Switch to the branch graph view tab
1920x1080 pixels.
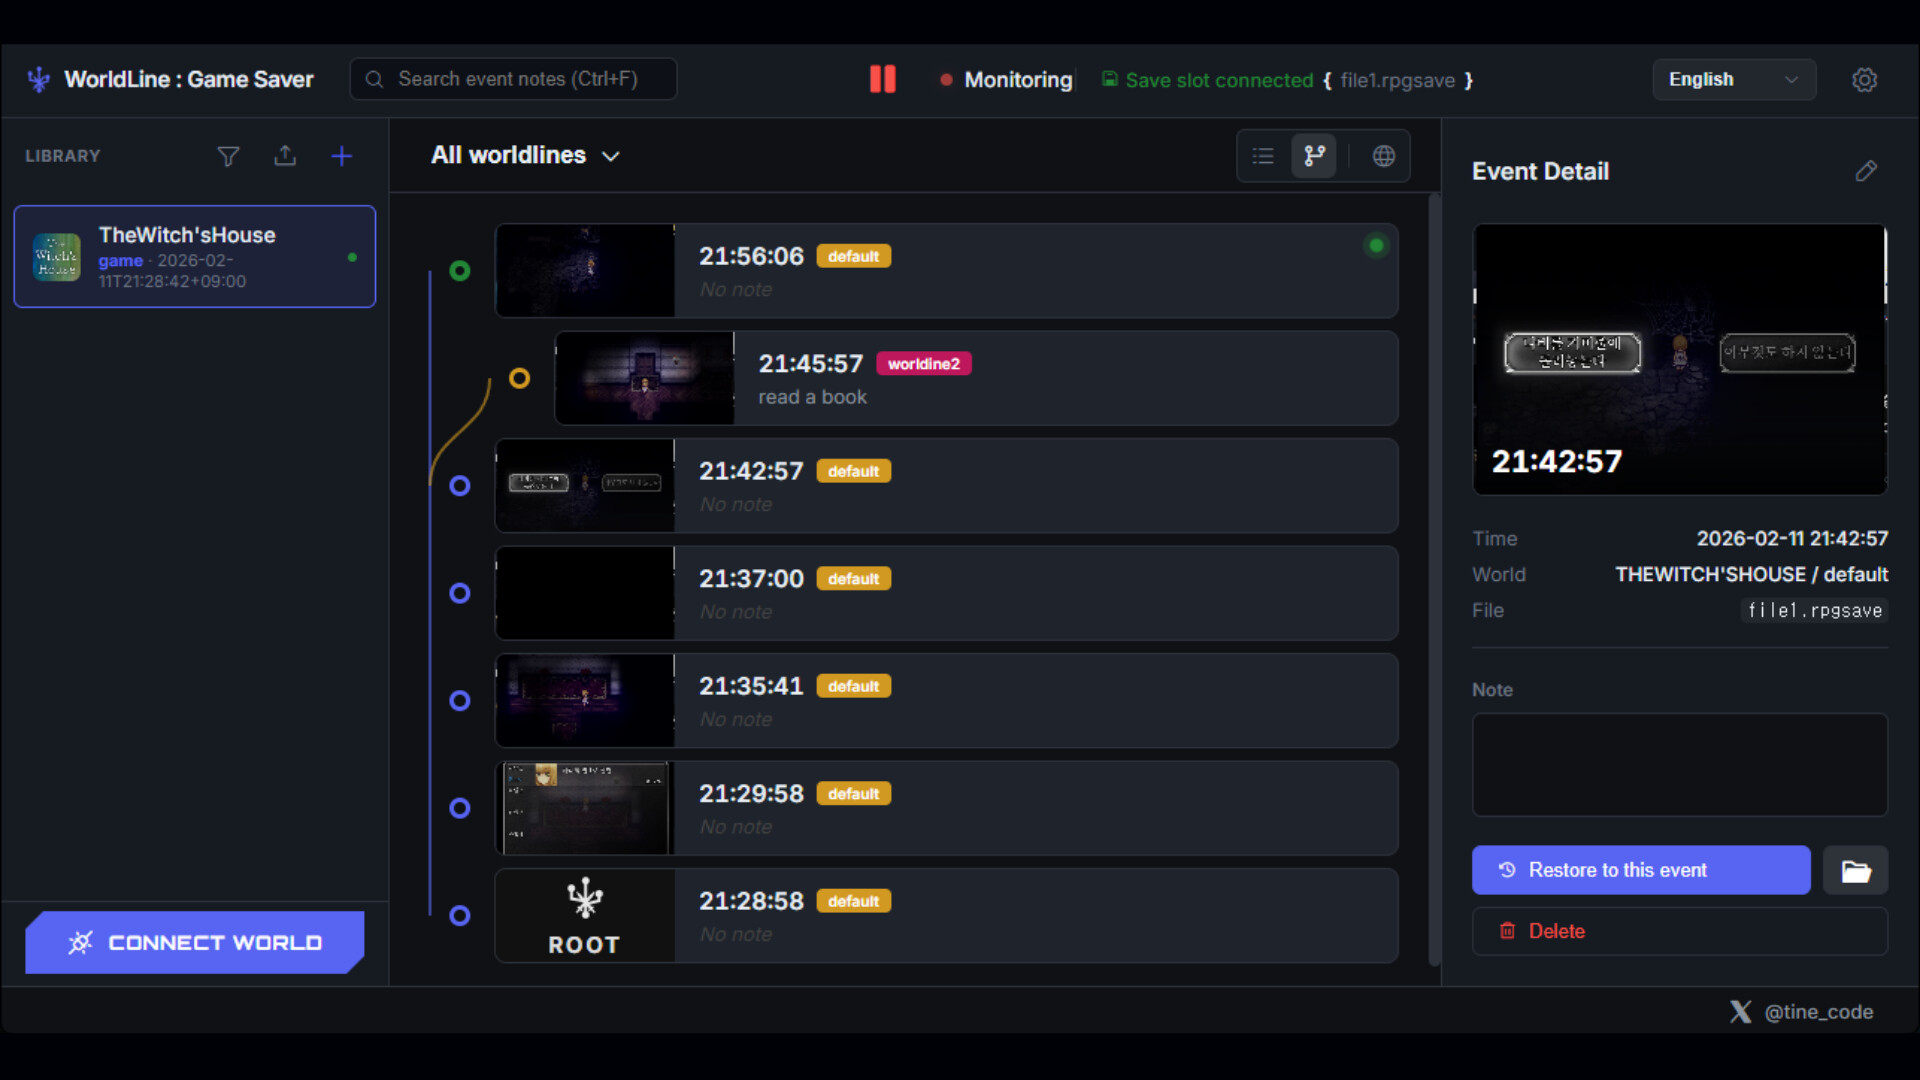[1313, 155]
